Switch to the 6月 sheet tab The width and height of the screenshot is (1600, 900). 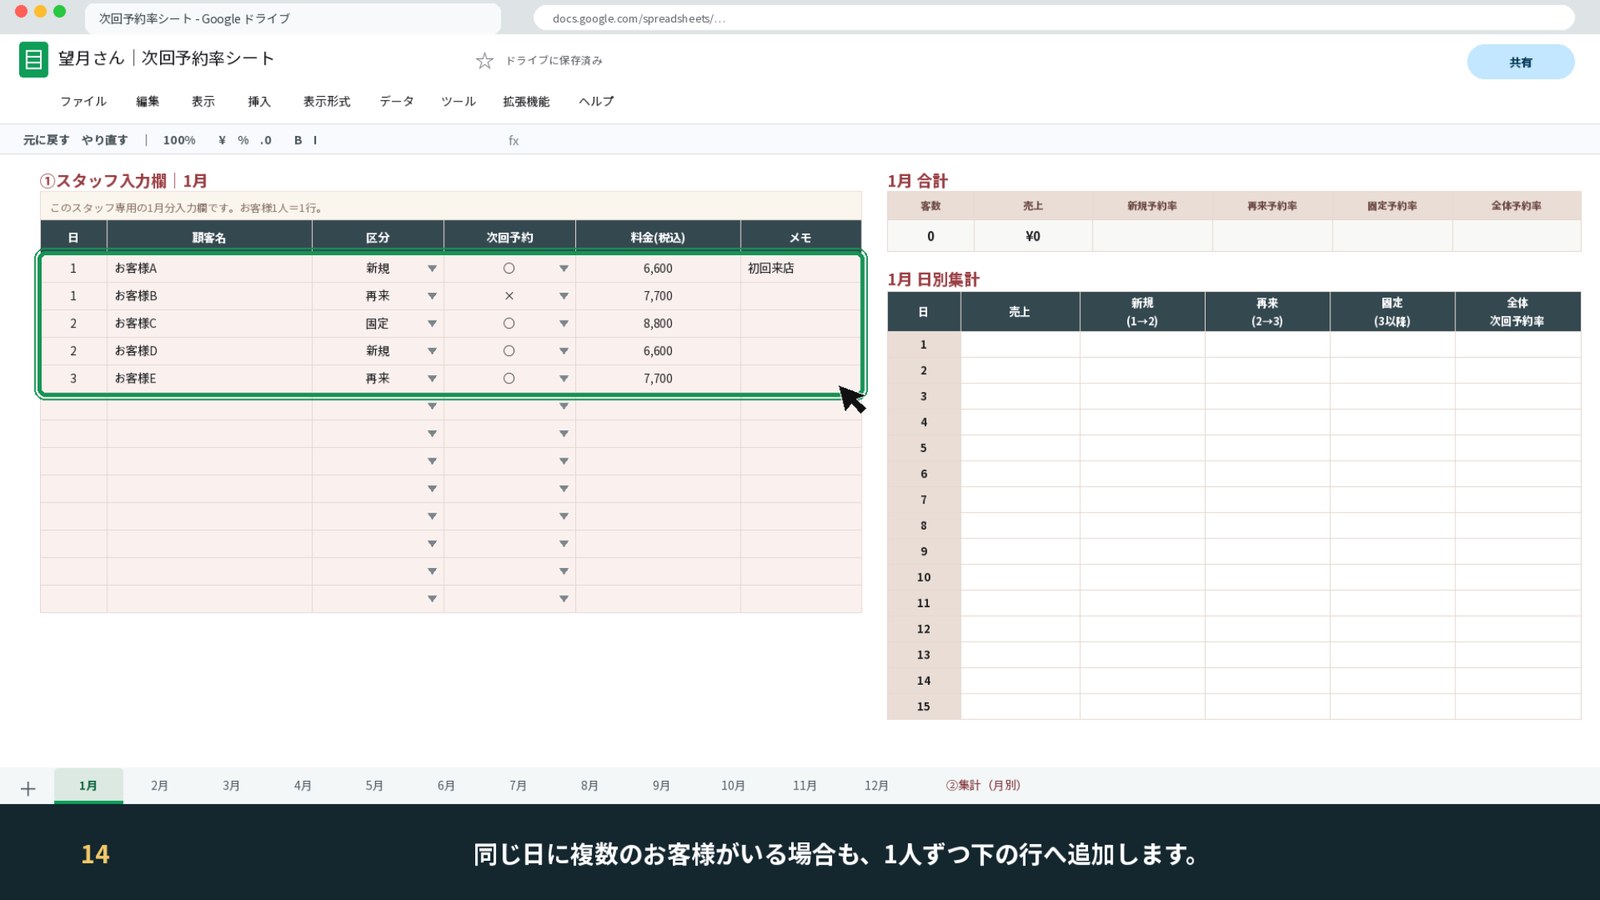click(x=446, y=786)
